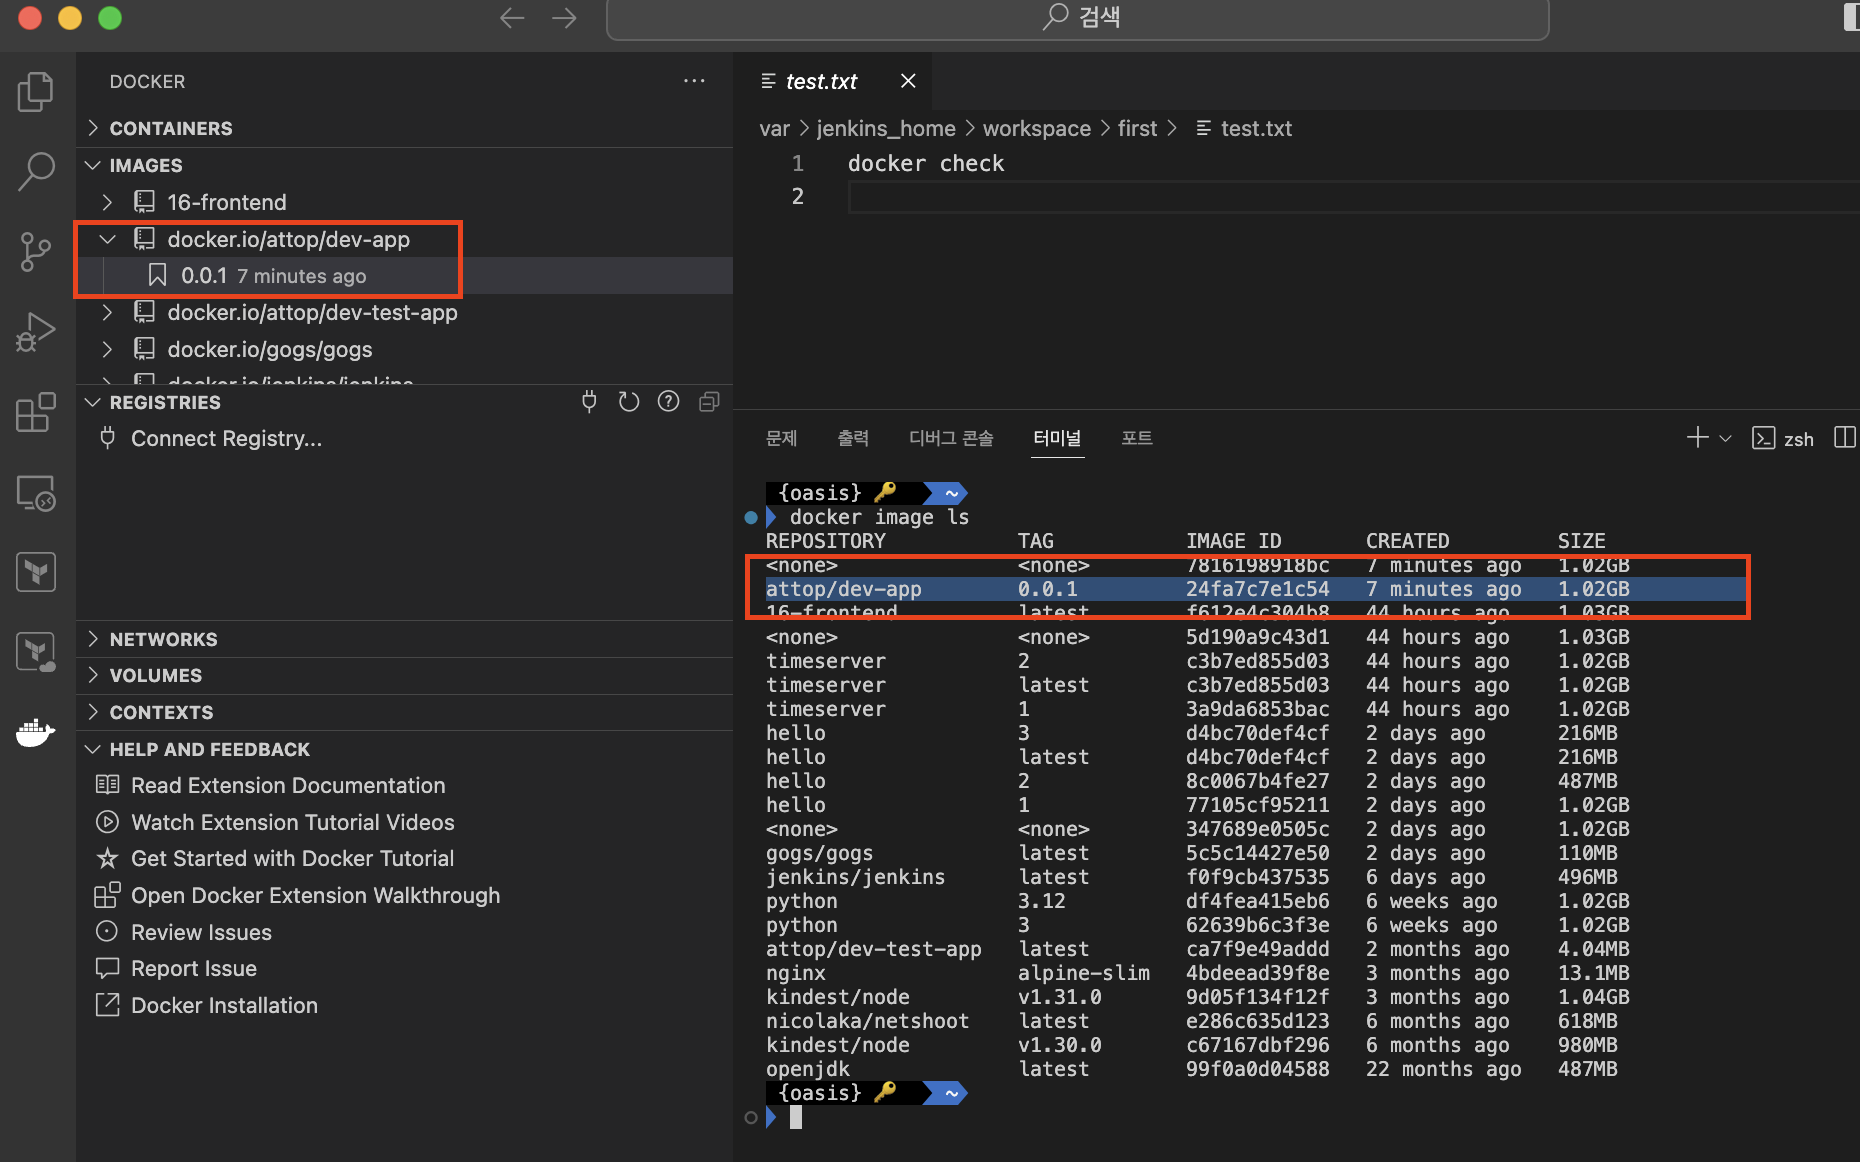Refresh the Registries list
Screen dimensions: 1860x1162
click(628, 402)
